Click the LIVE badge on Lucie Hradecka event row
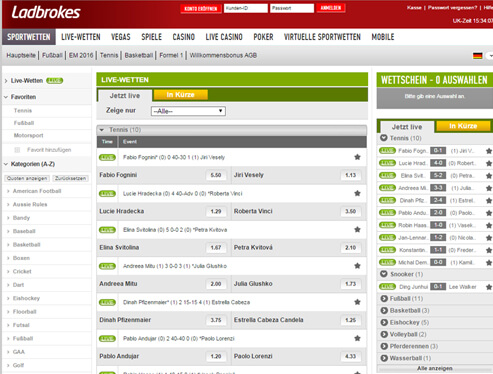Image resolution: width=493 pixels, height=374 pixels. (x=107, y=194)
